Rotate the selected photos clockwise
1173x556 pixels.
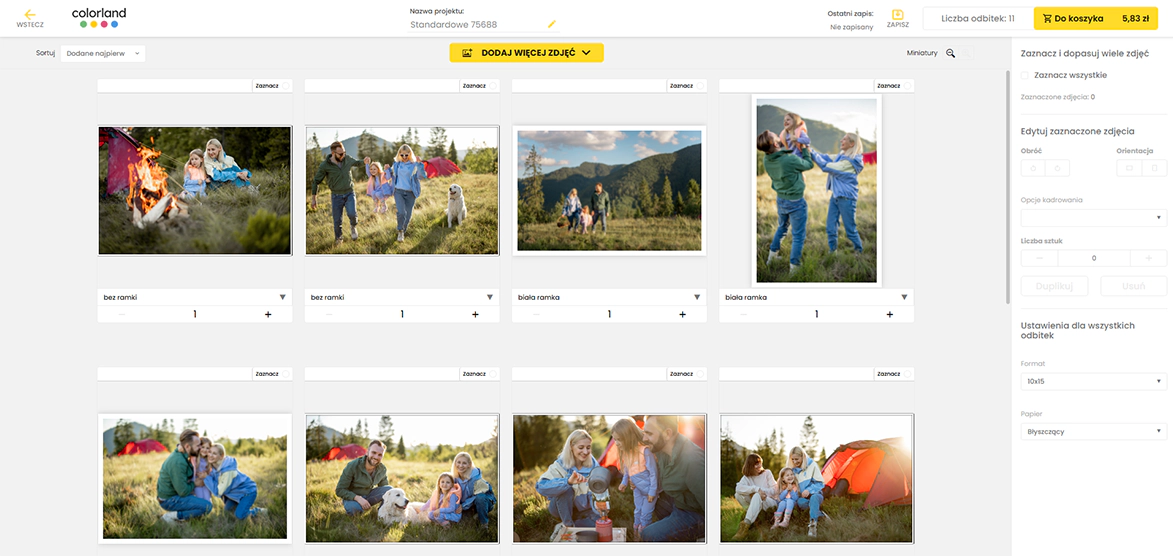click(x=1057, y=168)
